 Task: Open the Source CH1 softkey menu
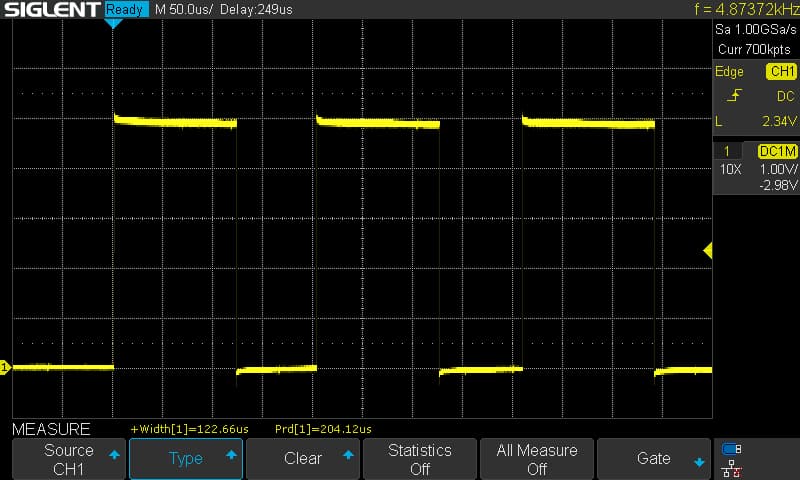tap(69, 459)
